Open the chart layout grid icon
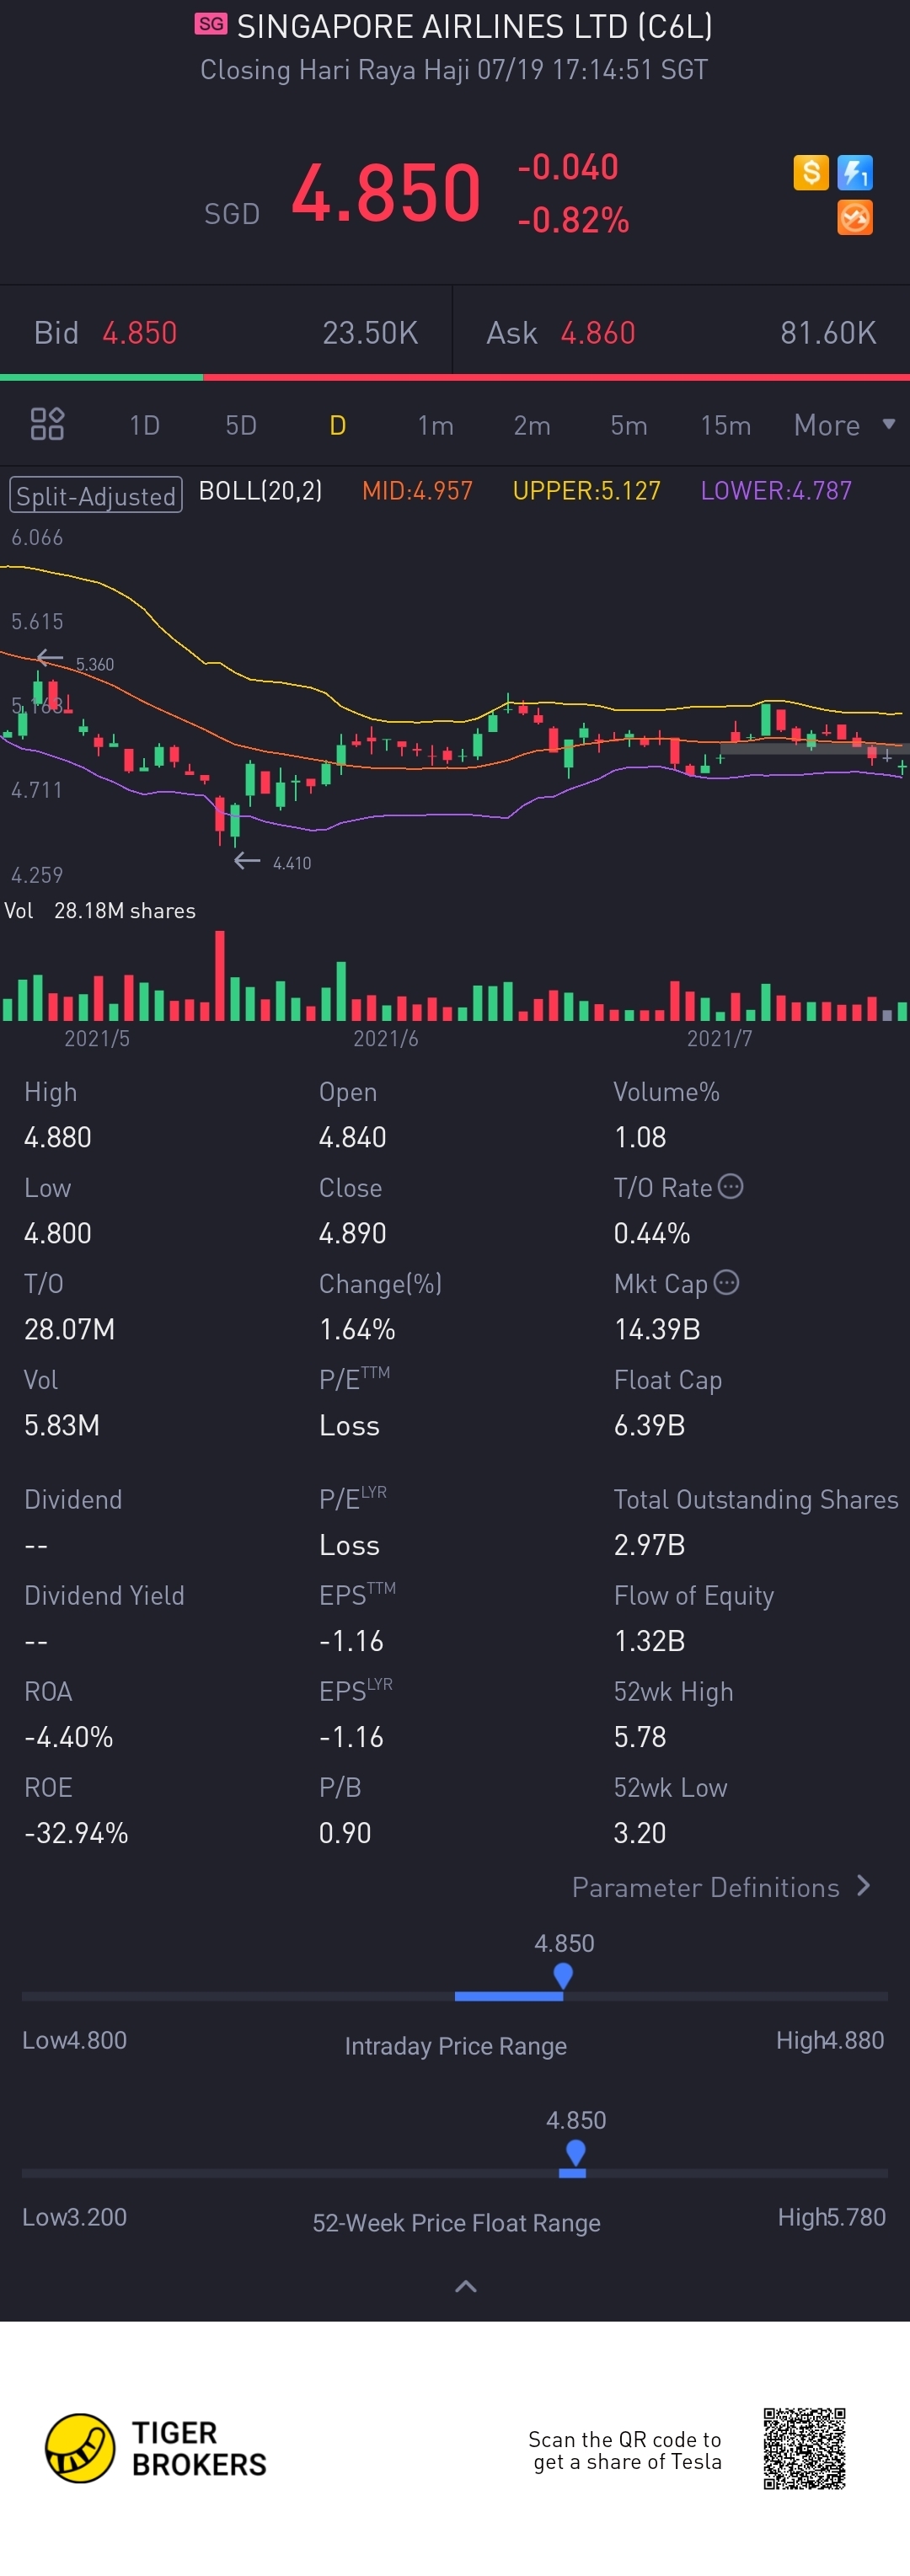910x2576 pixels. click(x=47, y=424)
